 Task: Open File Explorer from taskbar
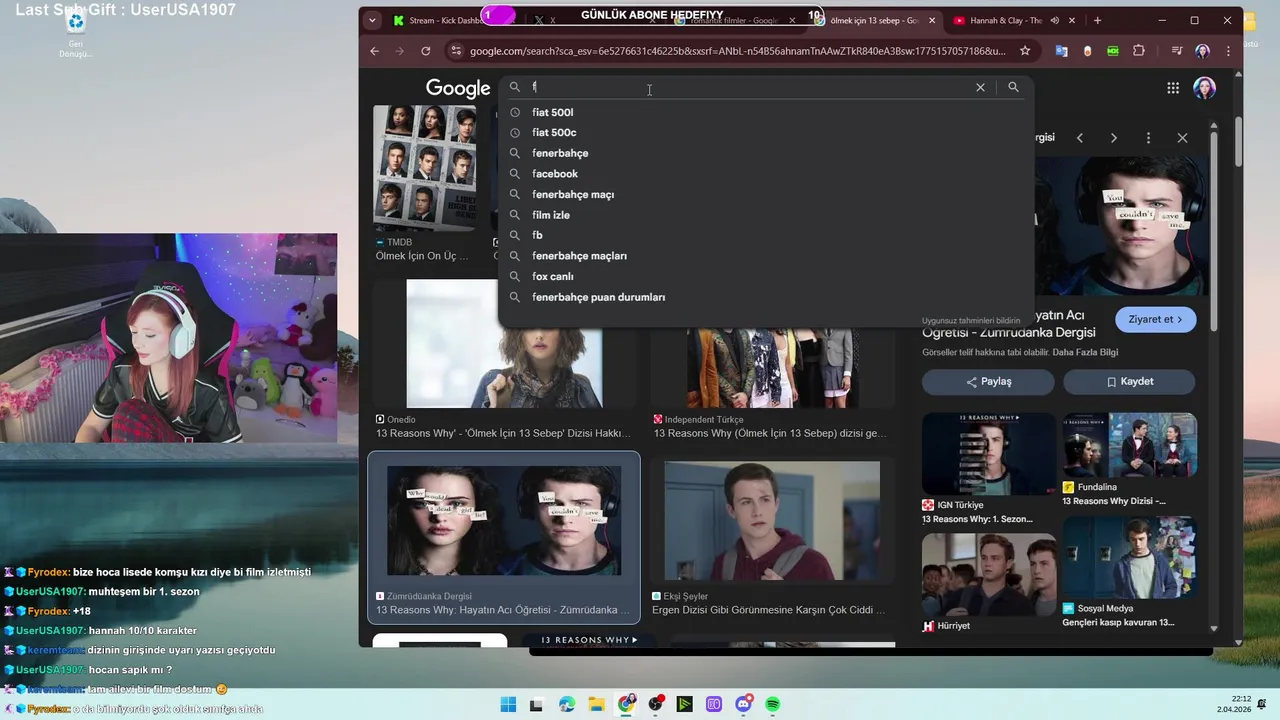596,704
